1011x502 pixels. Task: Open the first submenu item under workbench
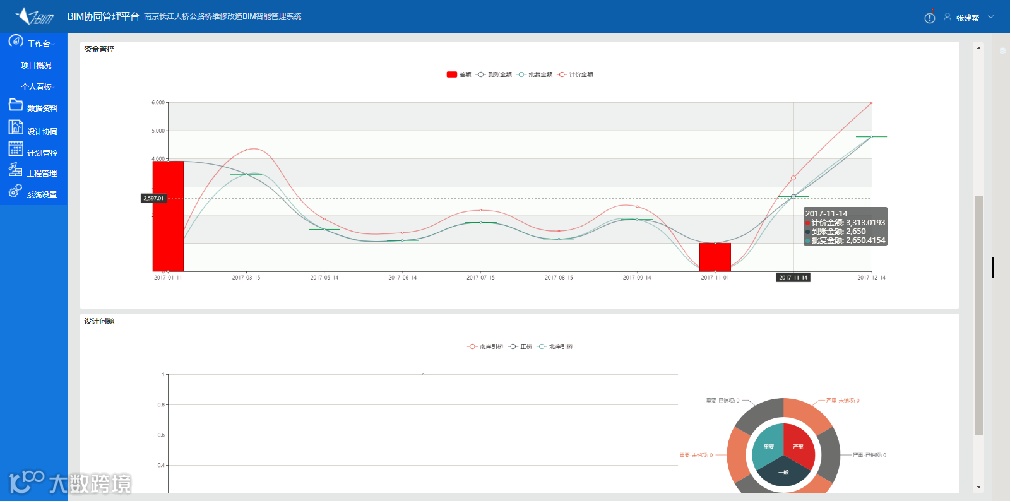(x=36, y=65)
